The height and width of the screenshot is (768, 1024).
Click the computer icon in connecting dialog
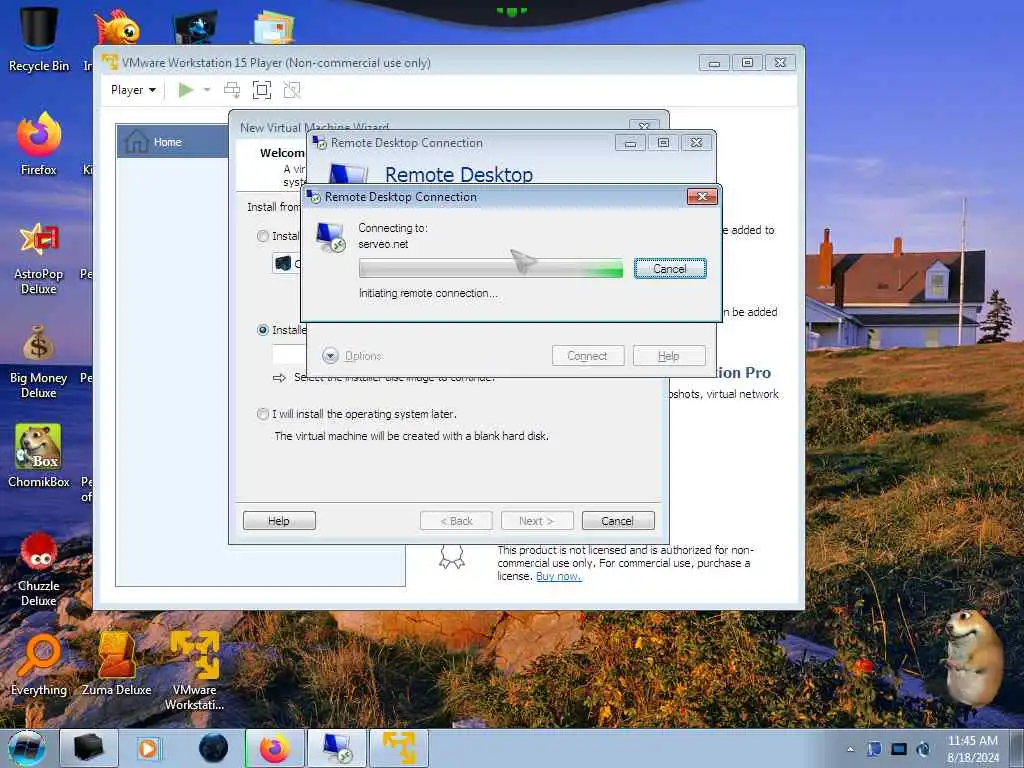tap(330, 237)
